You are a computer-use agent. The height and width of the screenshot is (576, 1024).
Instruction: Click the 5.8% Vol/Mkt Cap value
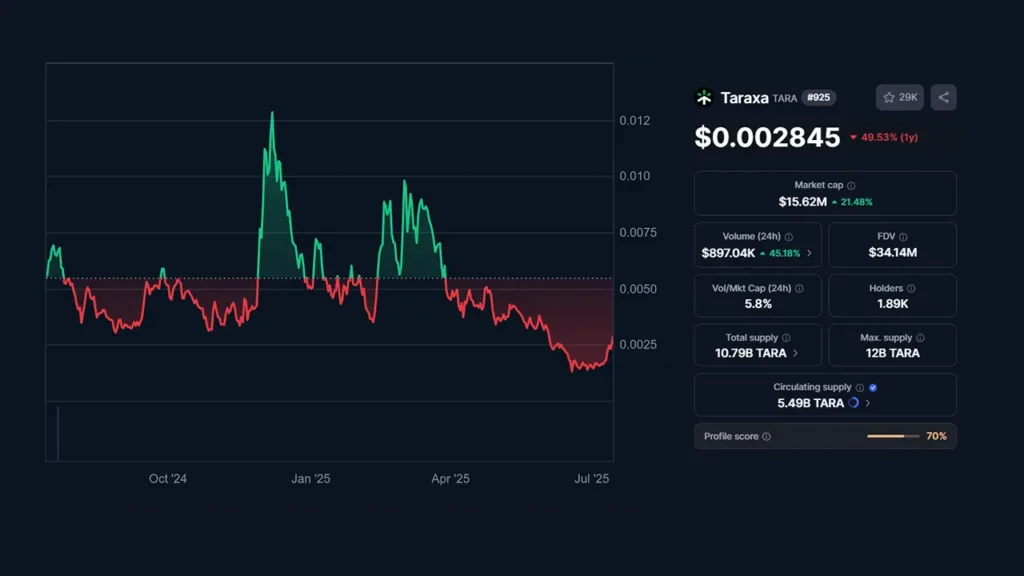pos(758,304)
